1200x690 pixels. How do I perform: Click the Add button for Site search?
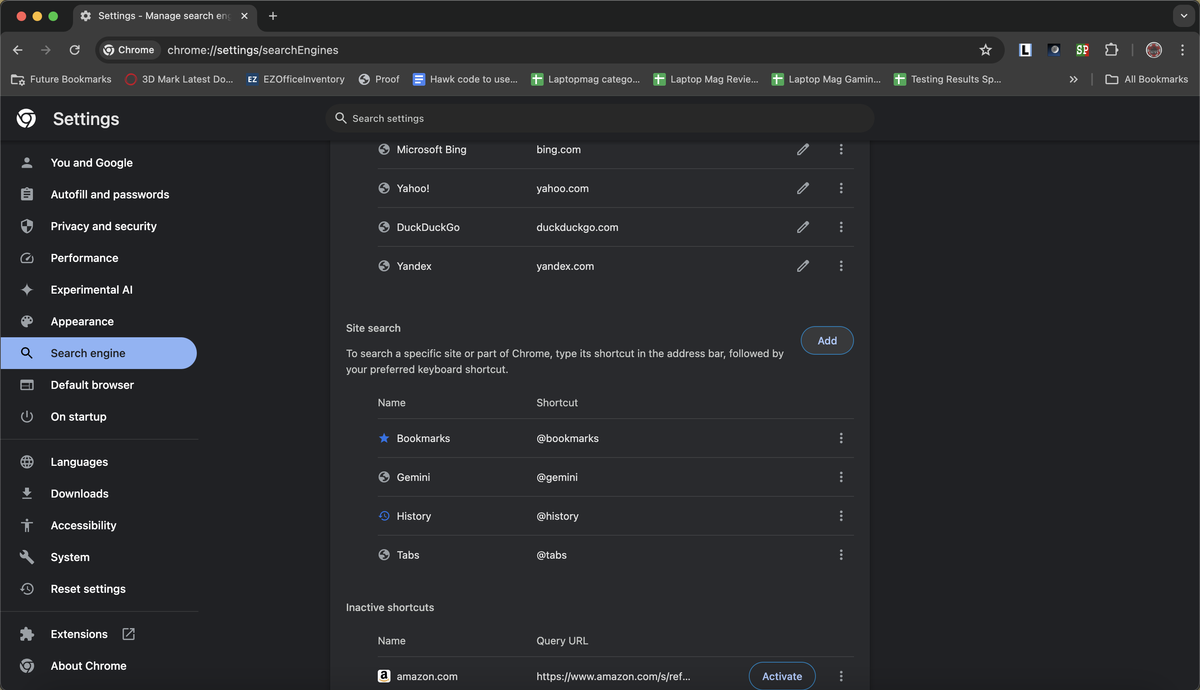[827, 340]
